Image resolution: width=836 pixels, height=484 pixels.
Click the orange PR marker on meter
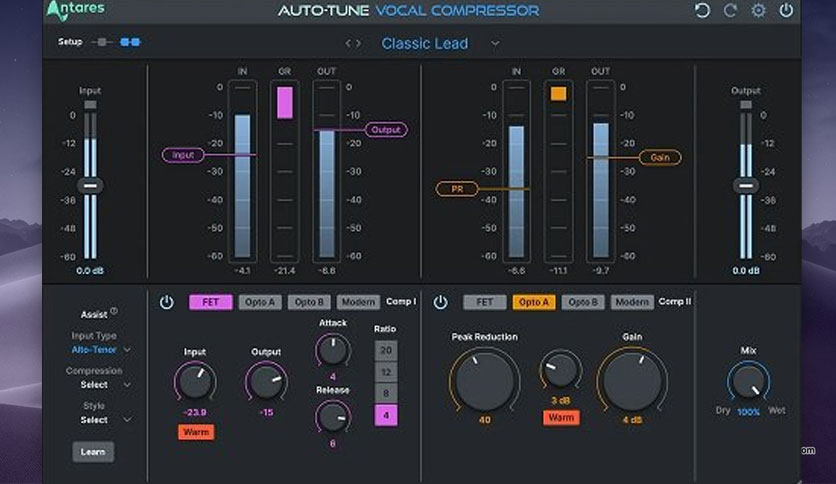pos(457,189)
